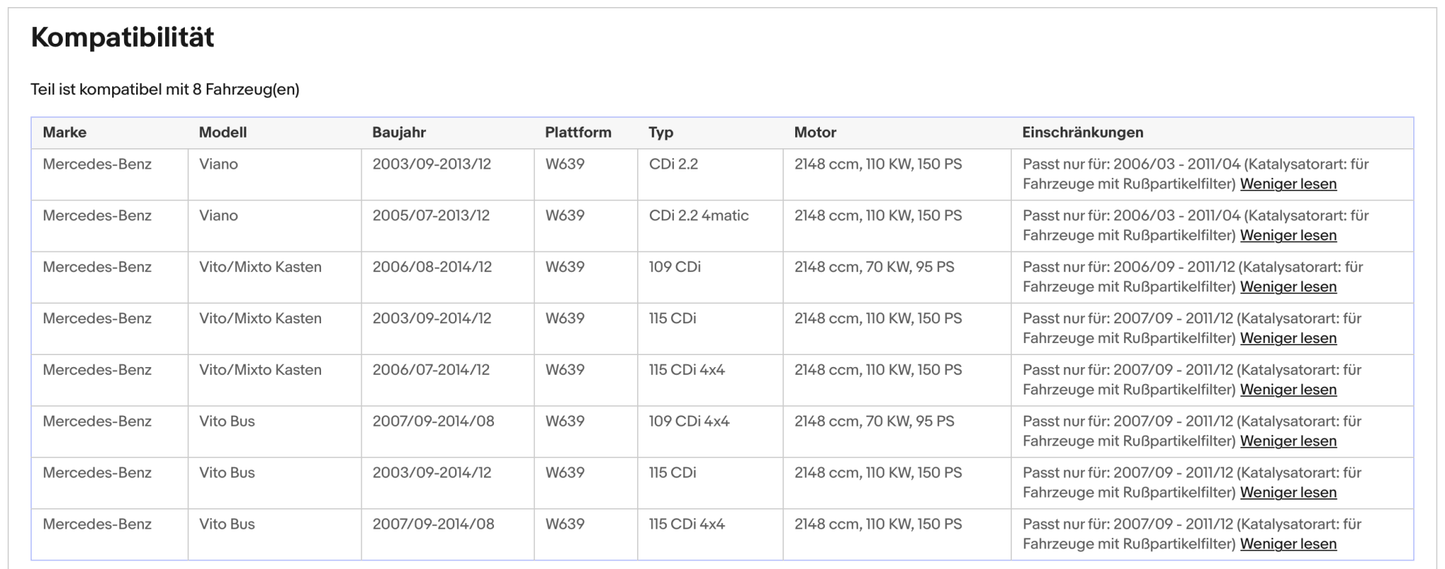Select the Motor column header
This screenshot has height=569, width=1445.
point(815,133)
